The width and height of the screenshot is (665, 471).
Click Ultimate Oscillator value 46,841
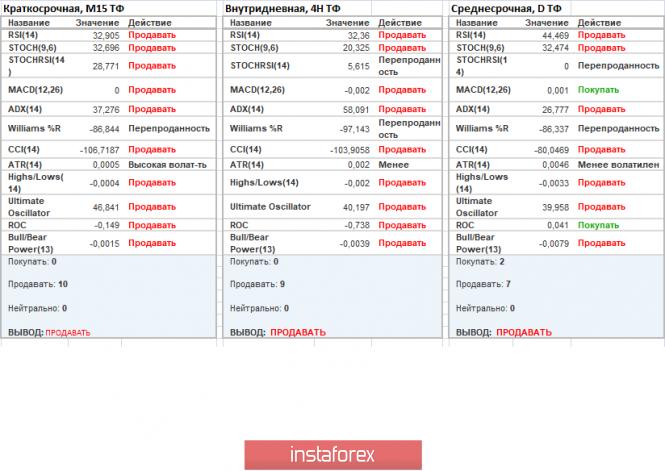click(106, 207)
